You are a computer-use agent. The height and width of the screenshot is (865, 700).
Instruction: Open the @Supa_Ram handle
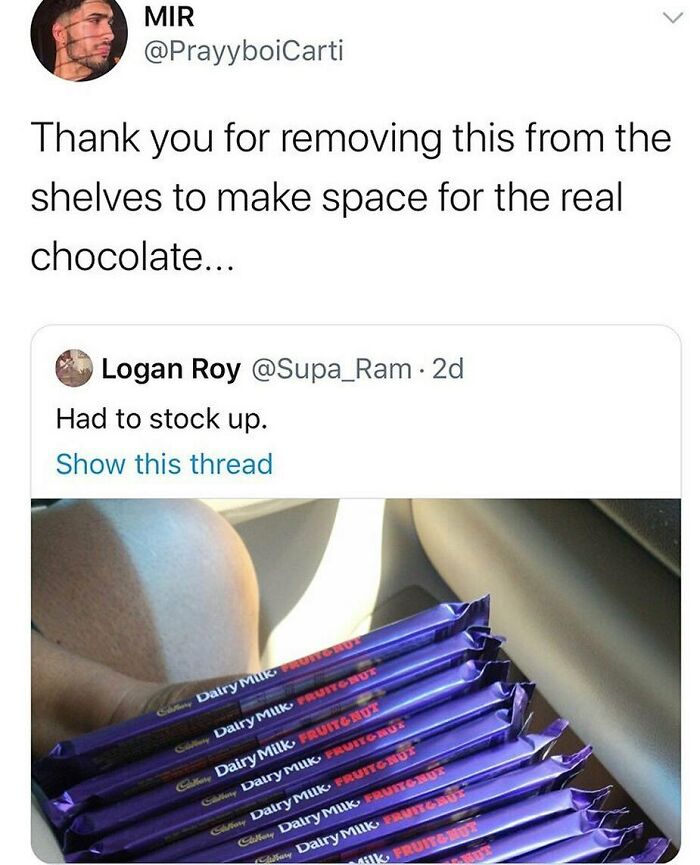[x=332, y=369]
